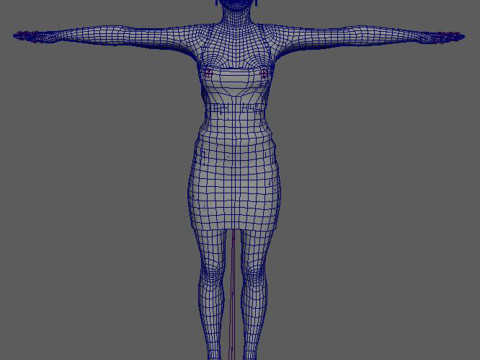Select the wireframe character's dress mesh
Image resolution: width=480 pixels, height=360 pixels.
pyautogui.click(x=234, y=150)
